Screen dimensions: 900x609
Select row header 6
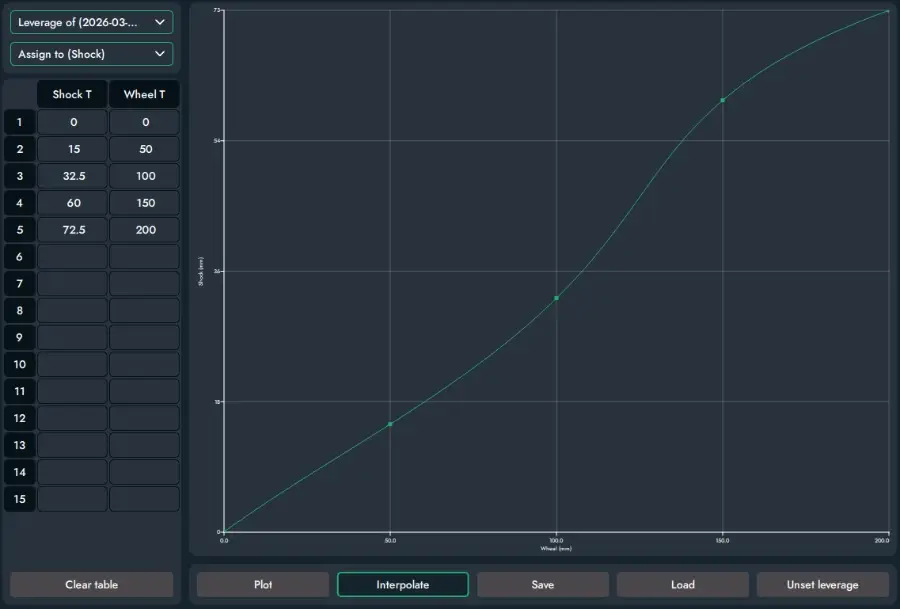click(20, 257)
